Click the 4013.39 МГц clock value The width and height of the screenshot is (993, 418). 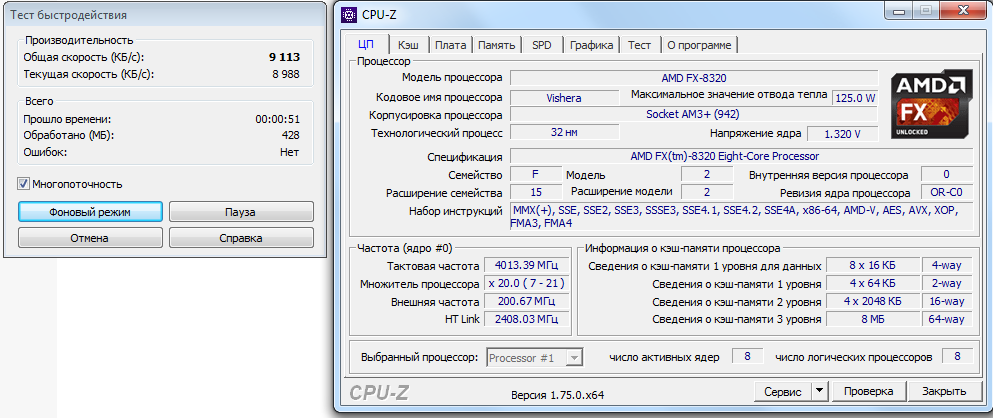click(527, 265)
